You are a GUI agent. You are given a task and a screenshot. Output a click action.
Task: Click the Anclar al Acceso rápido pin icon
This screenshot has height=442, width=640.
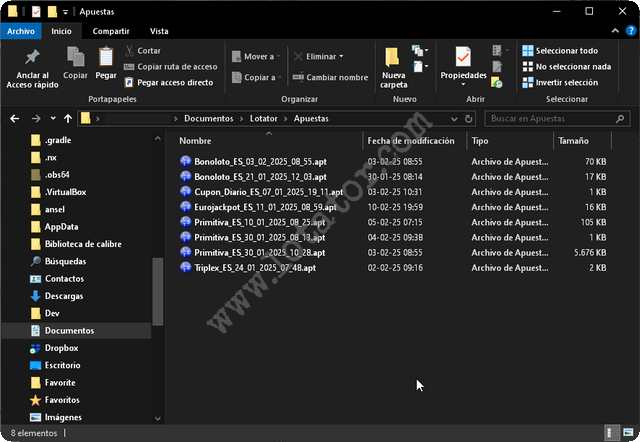32,60
